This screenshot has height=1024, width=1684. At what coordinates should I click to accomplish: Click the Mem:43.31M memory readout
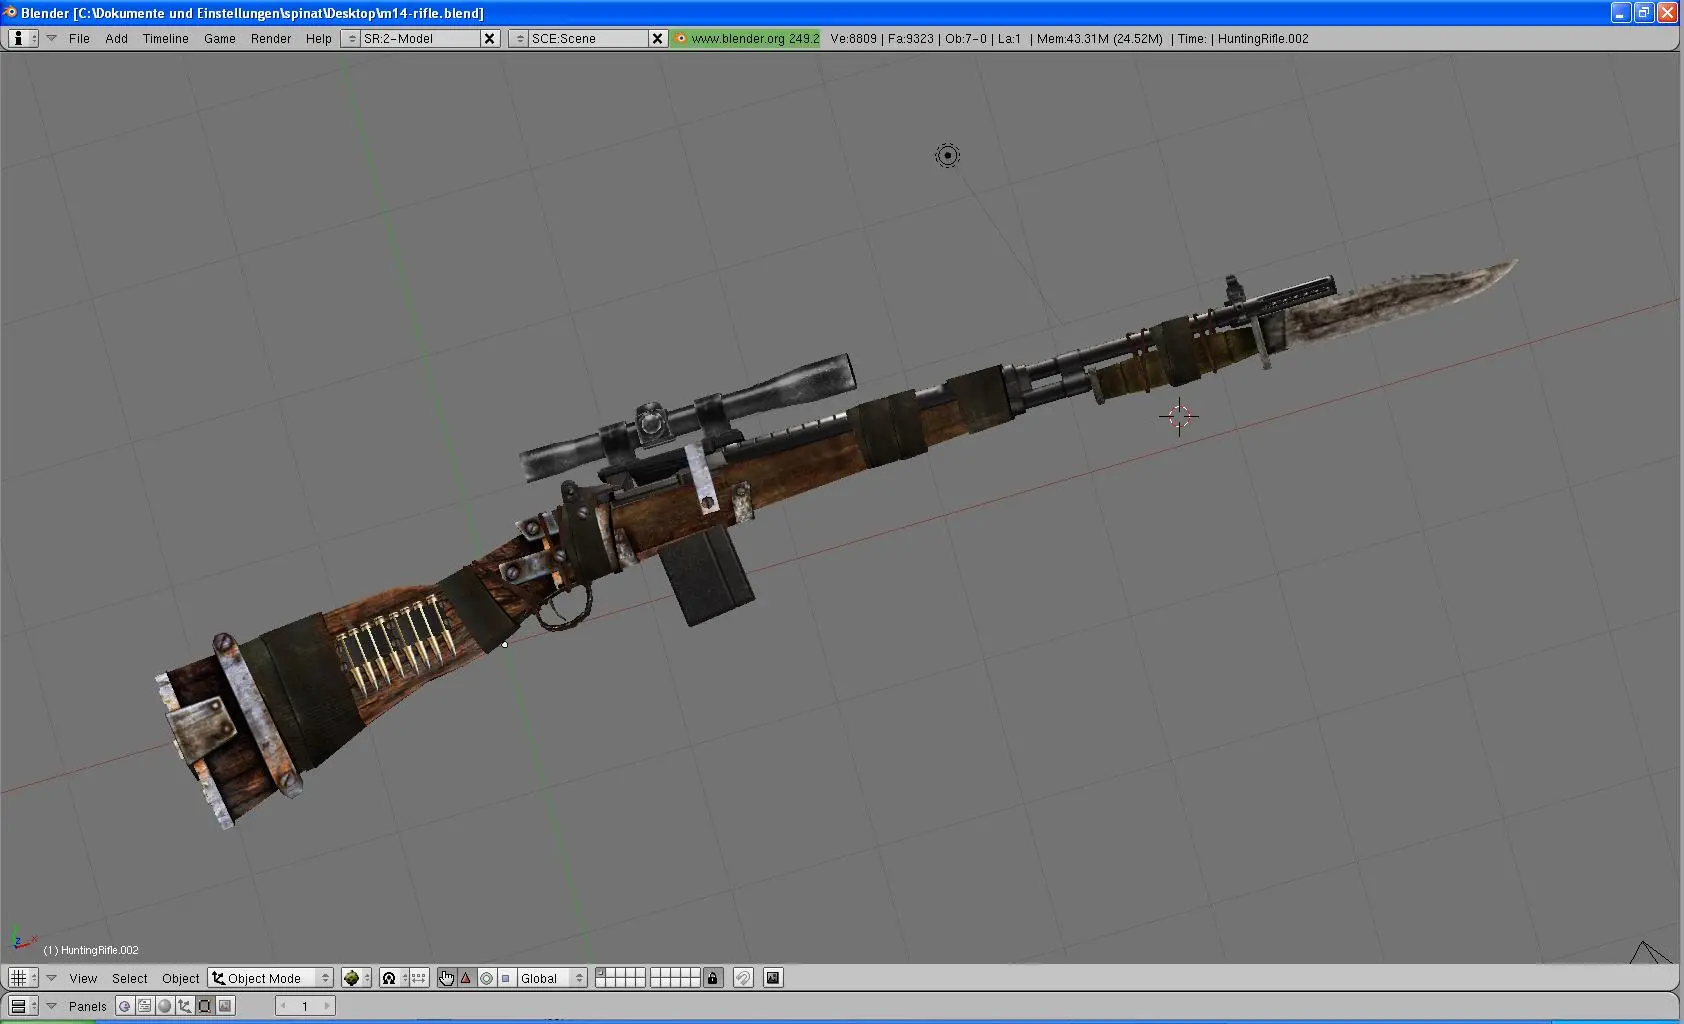click(1100, 38)
